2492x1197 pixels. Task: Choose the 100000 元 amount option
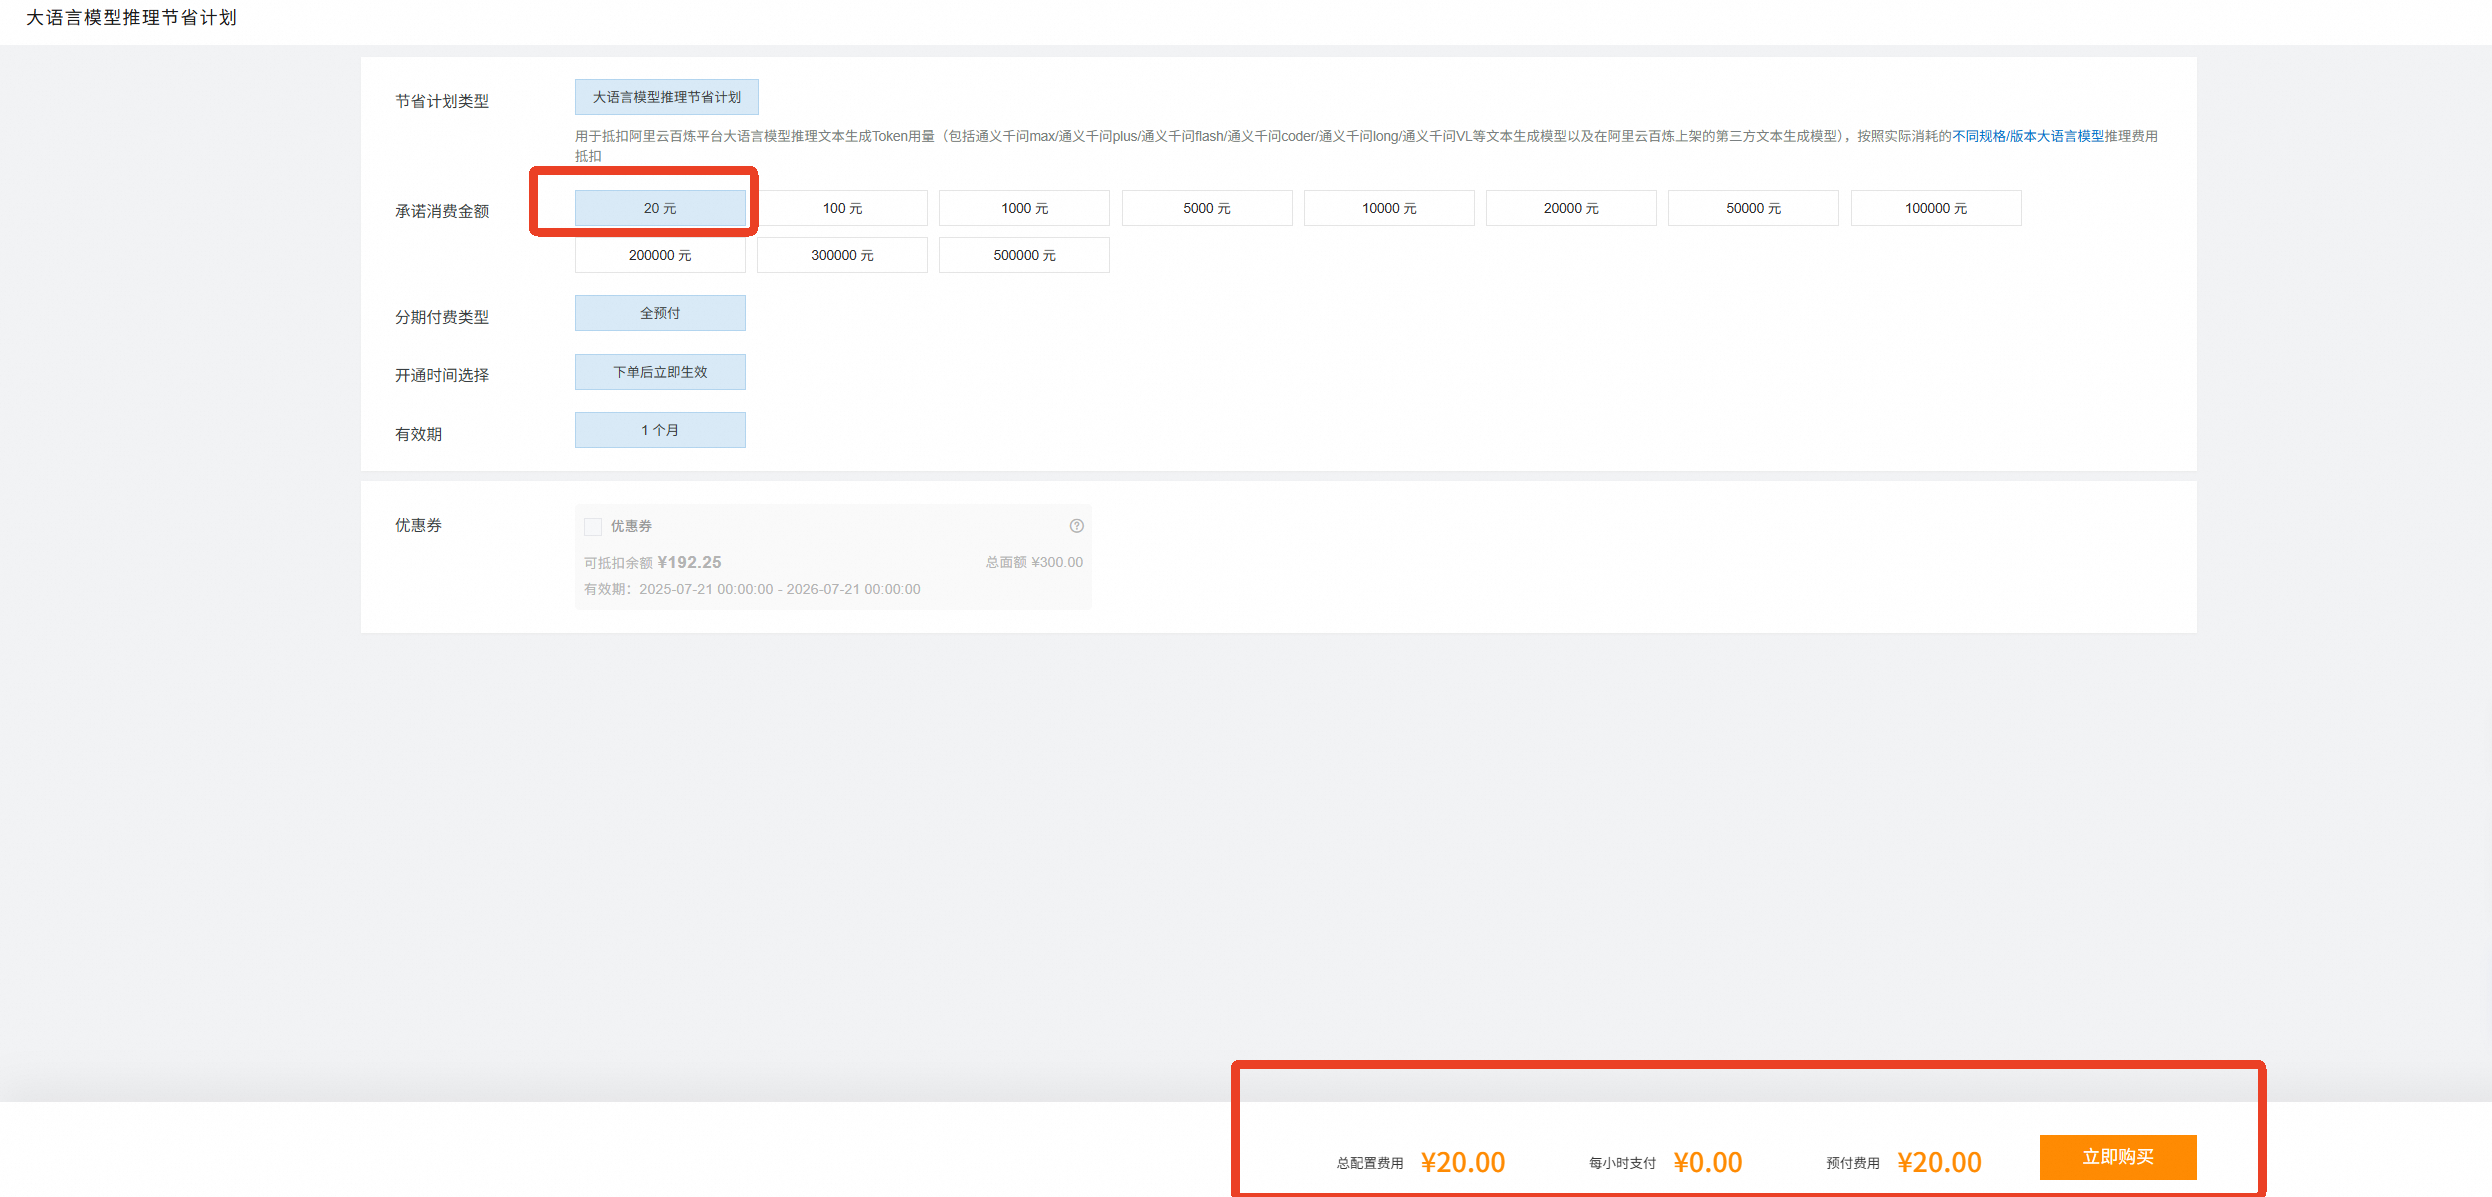[1935, 208]
